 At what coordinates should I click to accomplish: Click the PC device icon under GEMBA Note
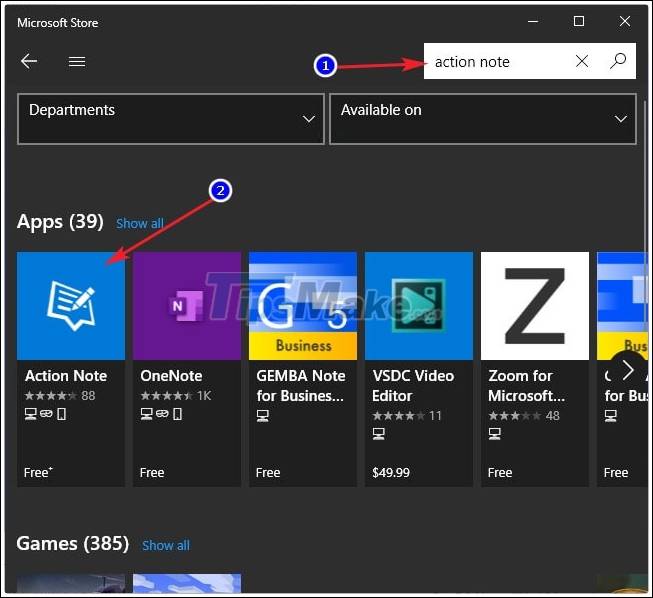[262, 415]
